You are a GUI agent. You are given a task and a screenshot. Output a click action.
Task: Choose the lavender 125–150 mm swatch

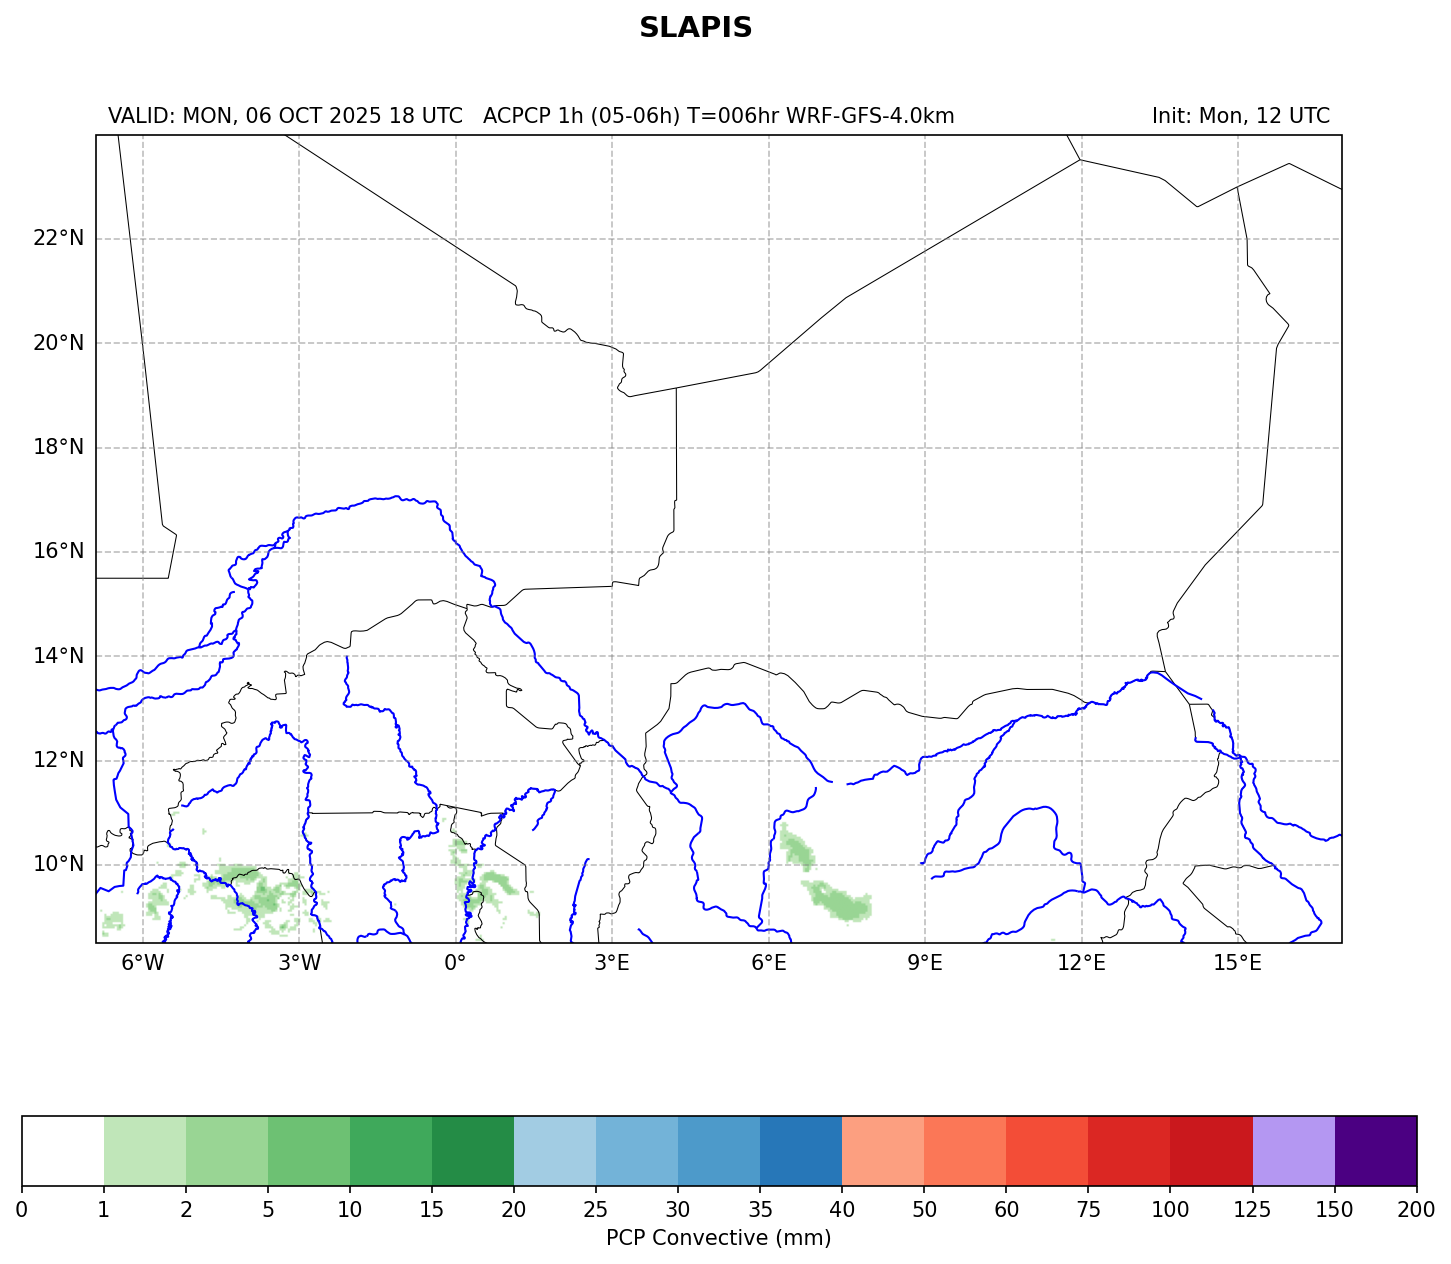coord(1293,1151)
